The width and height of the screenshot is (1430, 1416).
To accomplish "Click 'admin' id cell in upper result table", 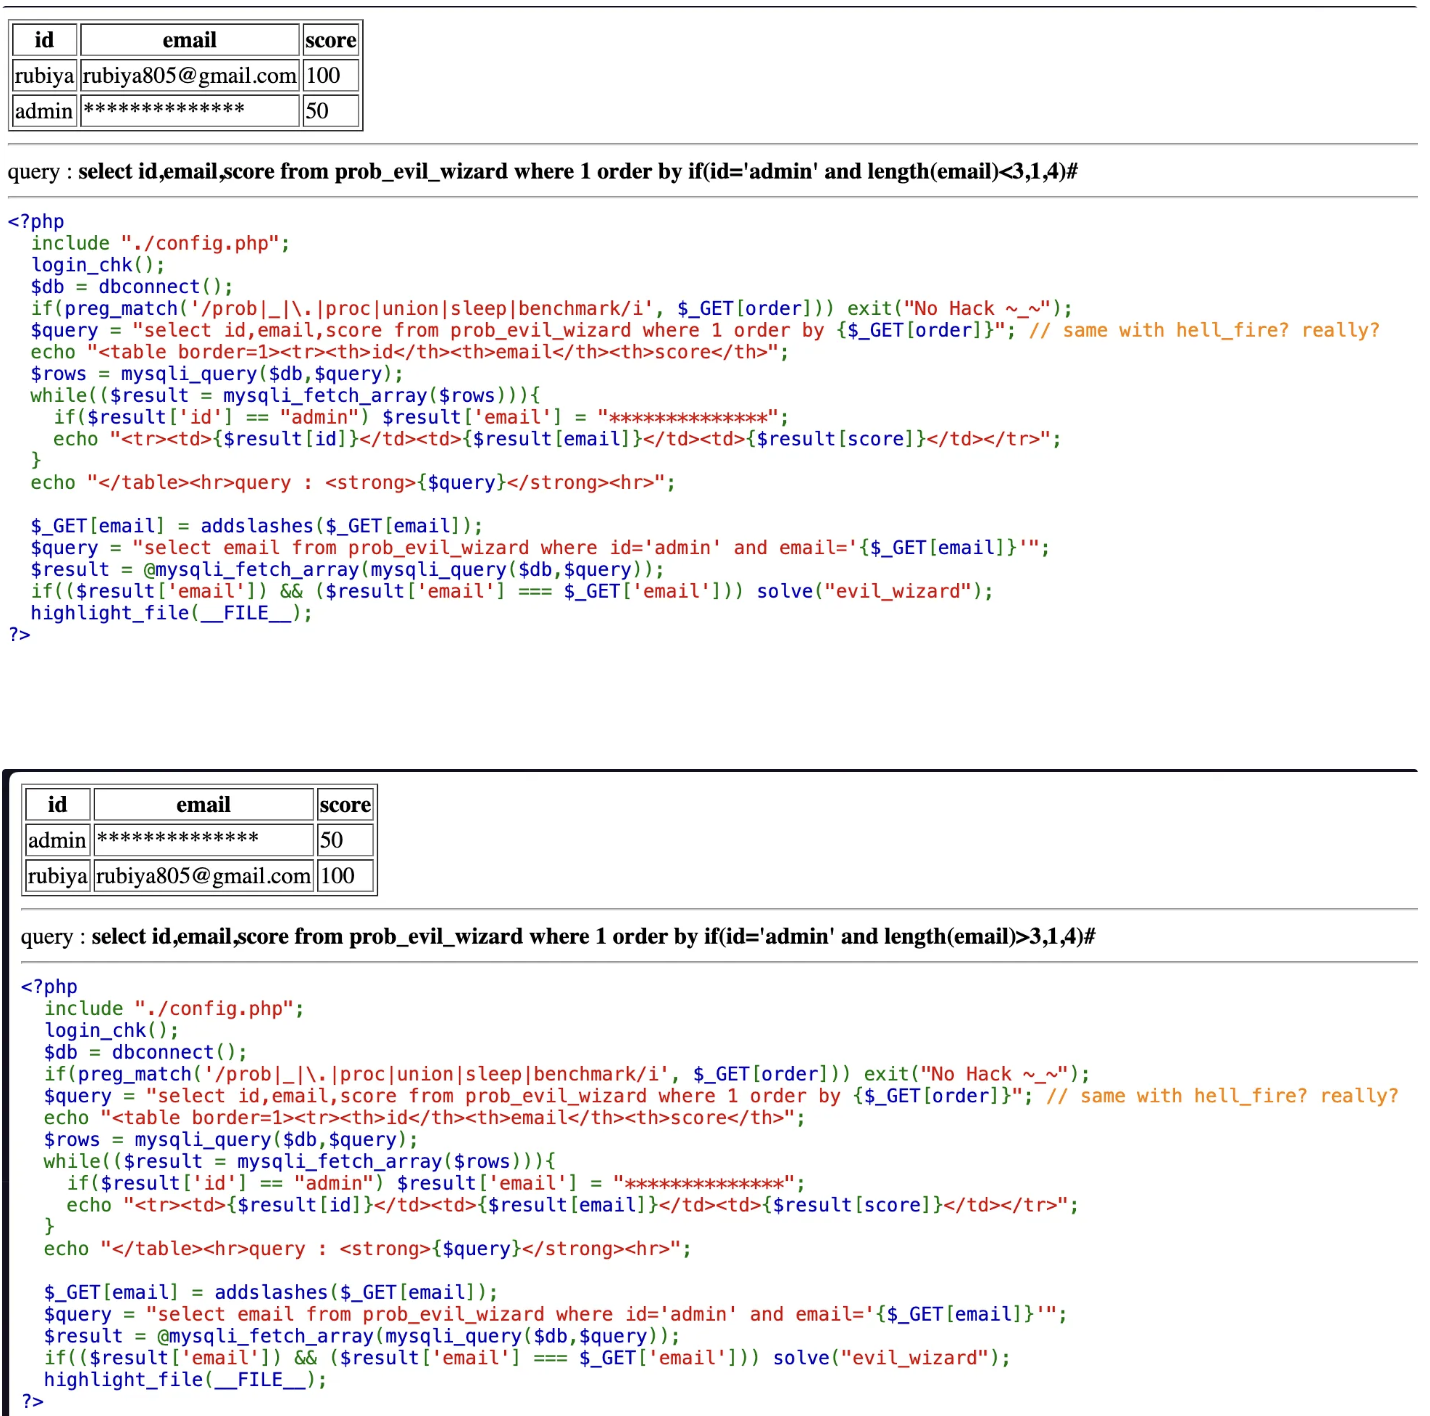I will click(44, 111).
